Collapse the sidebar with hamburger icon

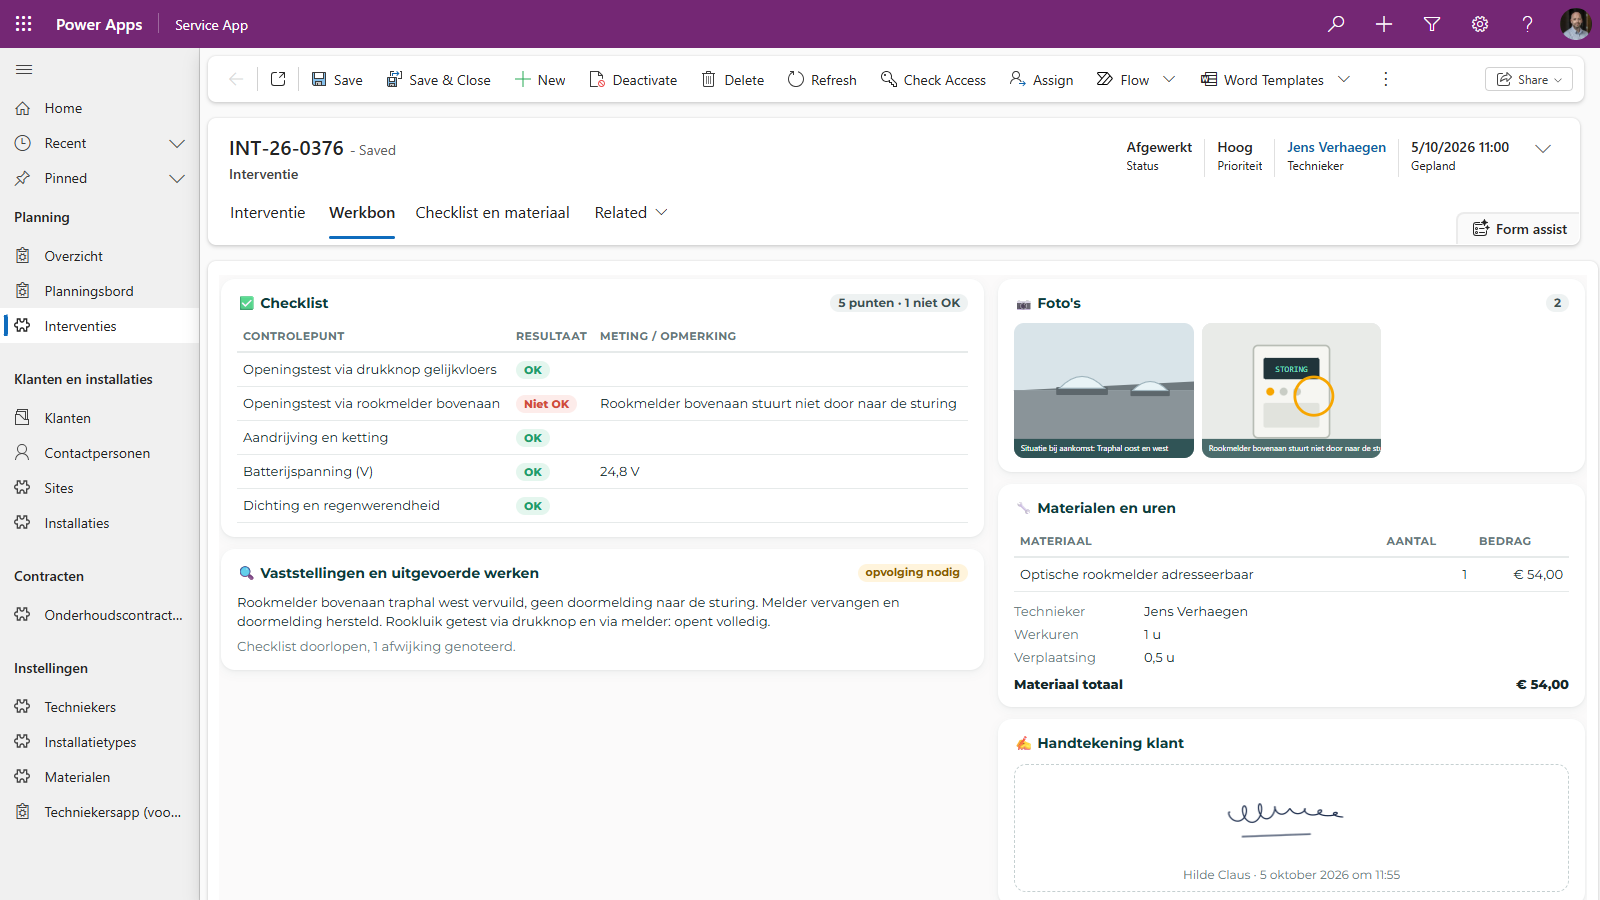point(24,69)
